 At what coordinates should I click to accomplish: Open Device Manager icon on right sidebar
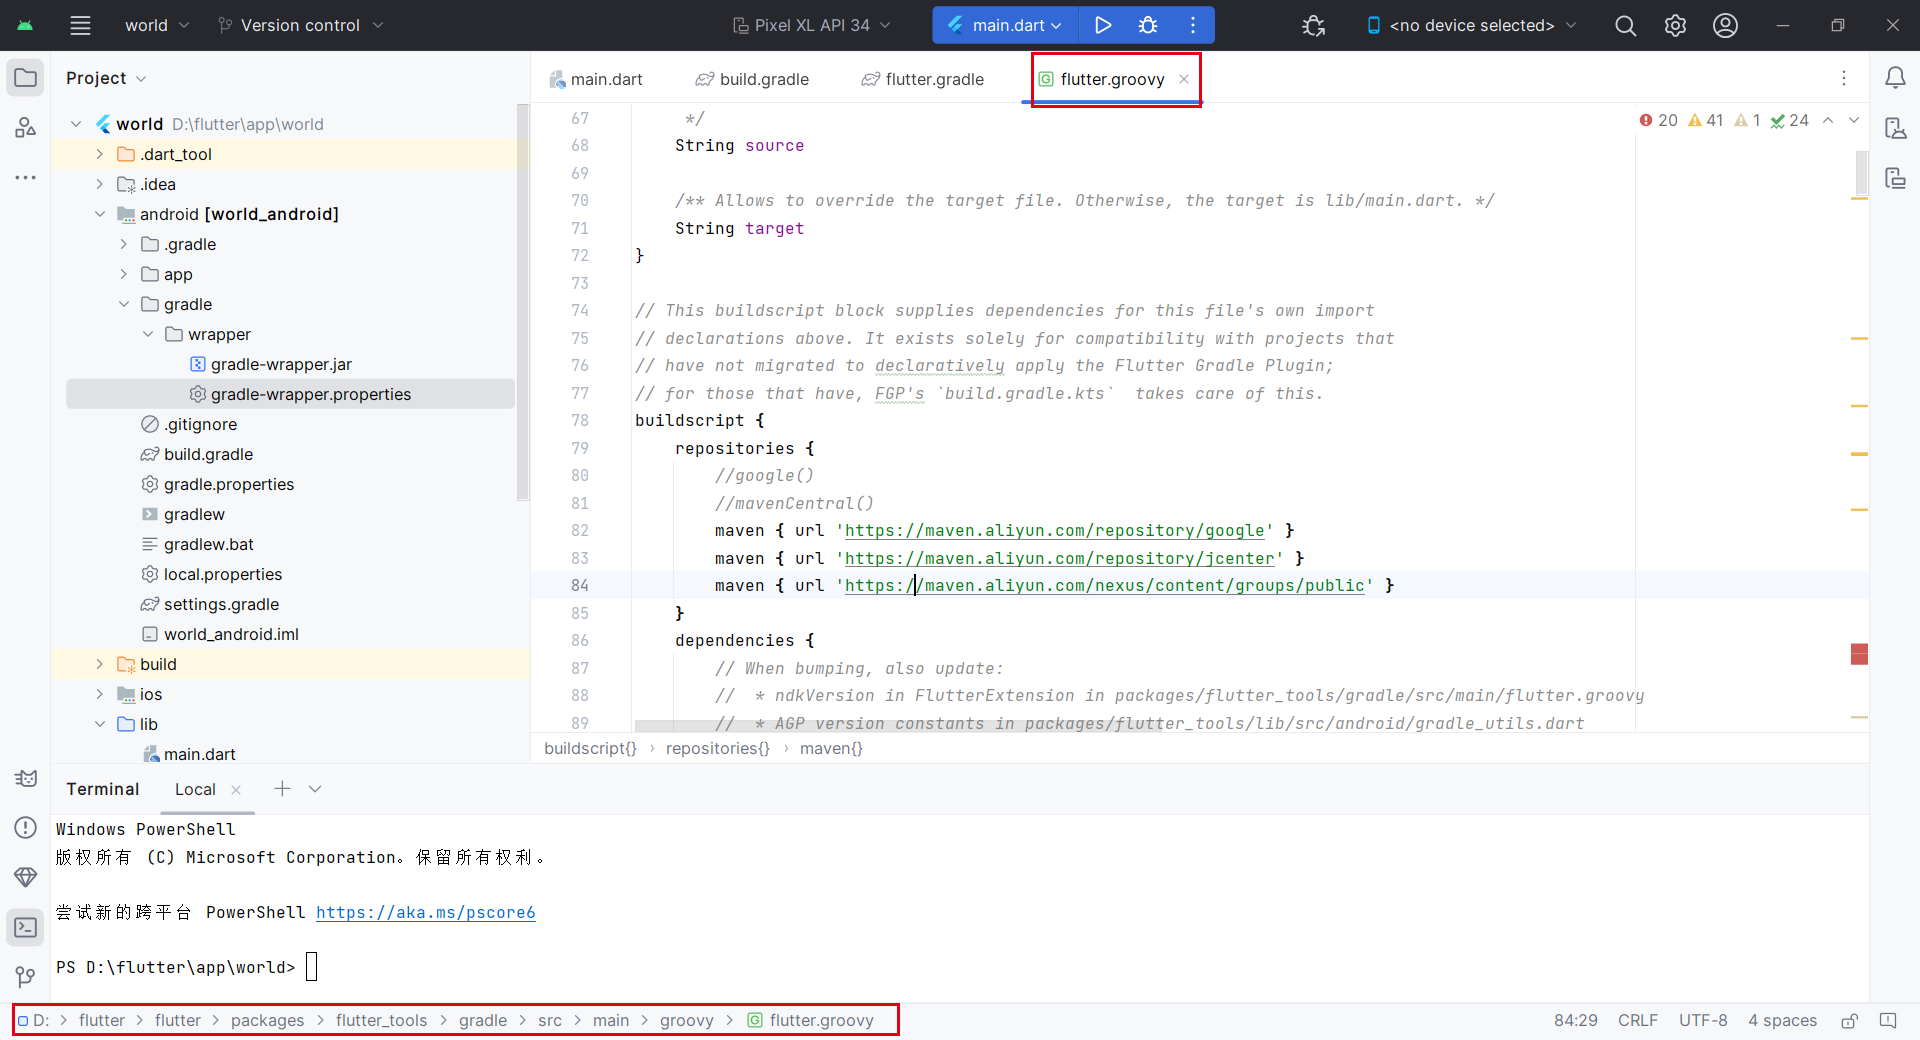(1895, 128)
